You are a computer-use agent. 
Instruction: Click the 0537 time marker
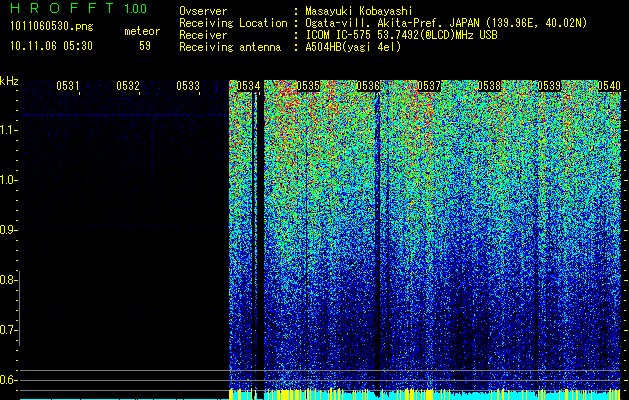coord(429,86)
